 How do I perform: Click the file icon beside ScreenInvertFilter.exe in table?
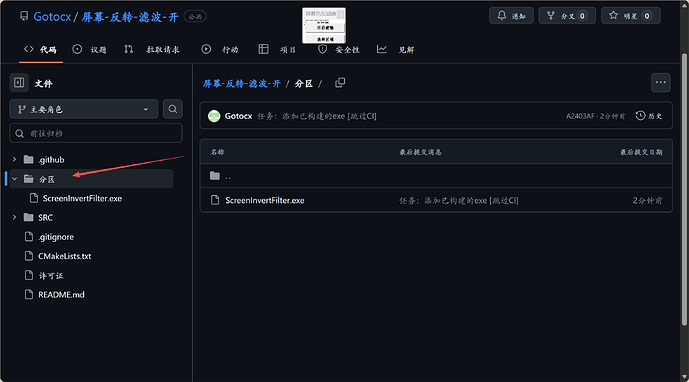click(215, 200)
